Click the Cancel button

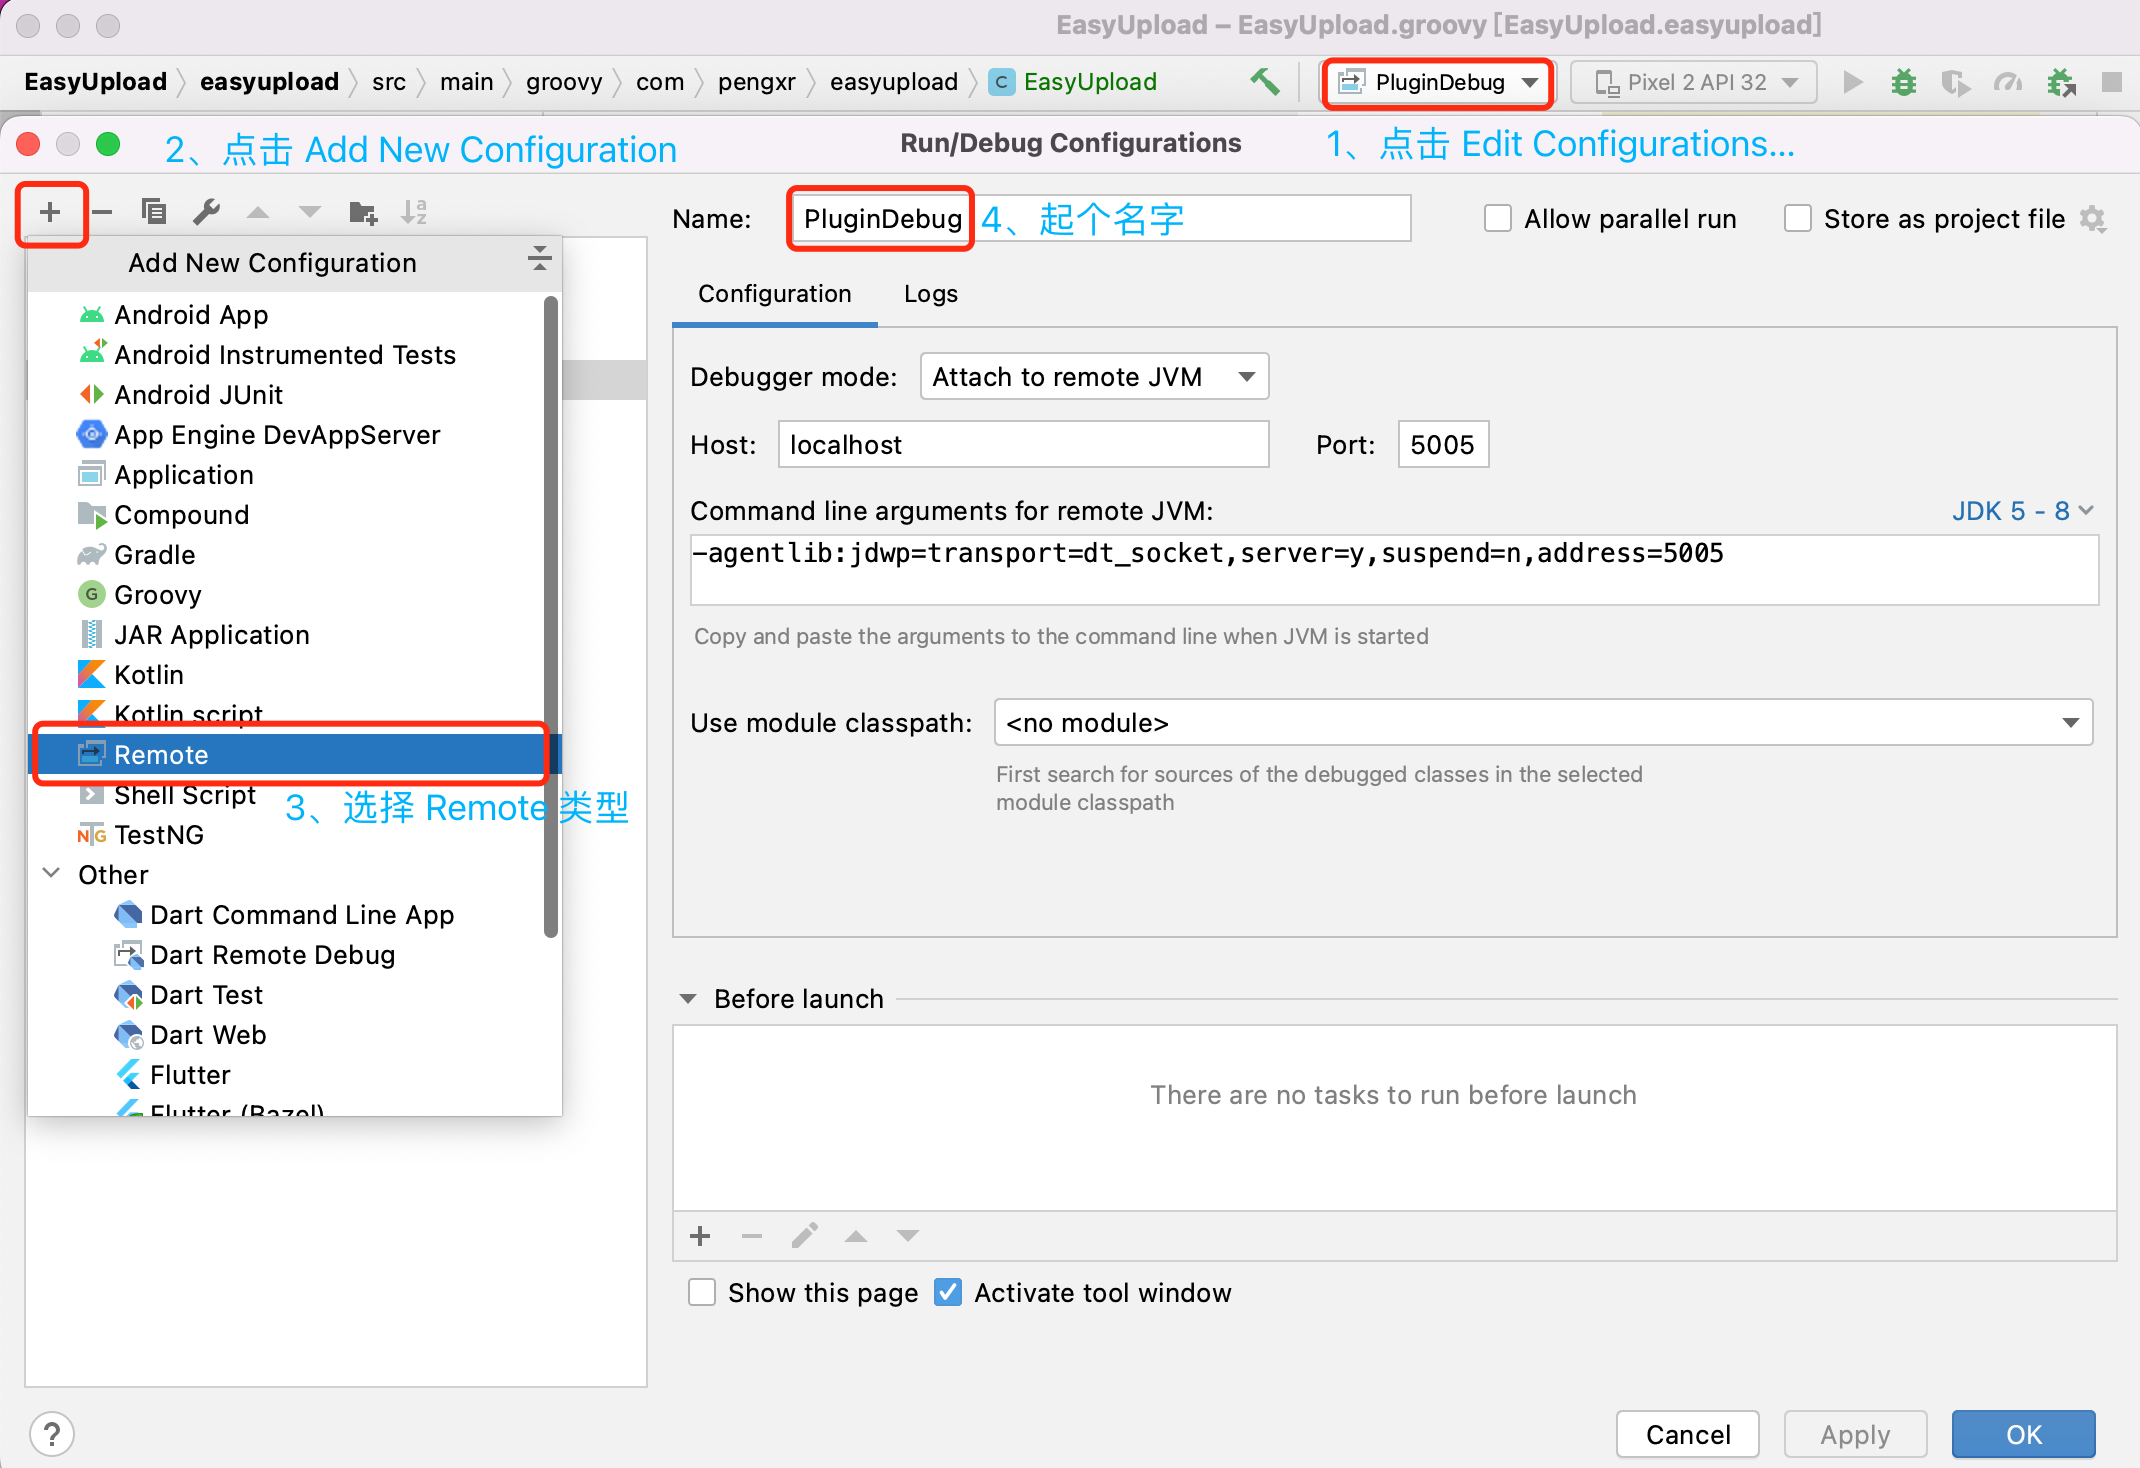[x=1687, y=1434]
